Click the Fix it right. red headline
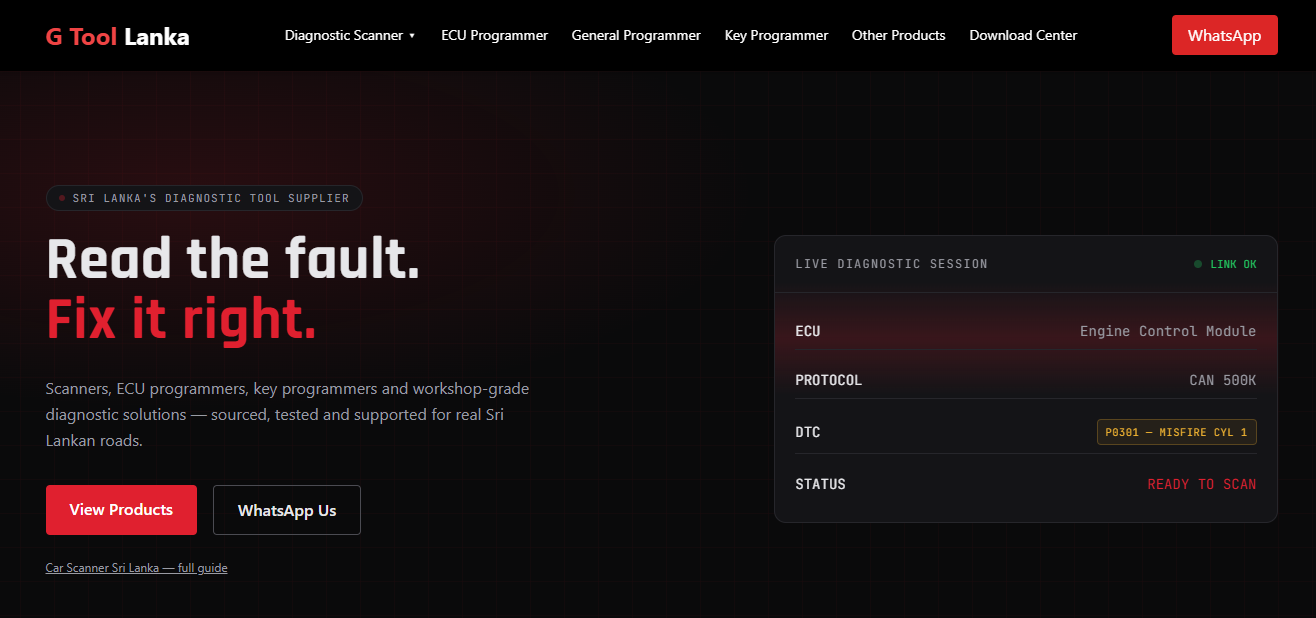 coord(181,319)
